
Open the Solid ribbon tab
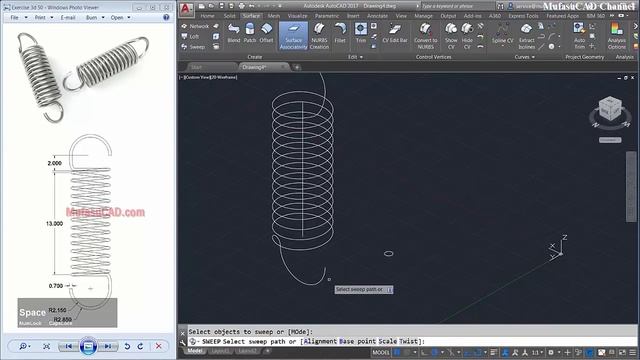click(x=229, y=16)
